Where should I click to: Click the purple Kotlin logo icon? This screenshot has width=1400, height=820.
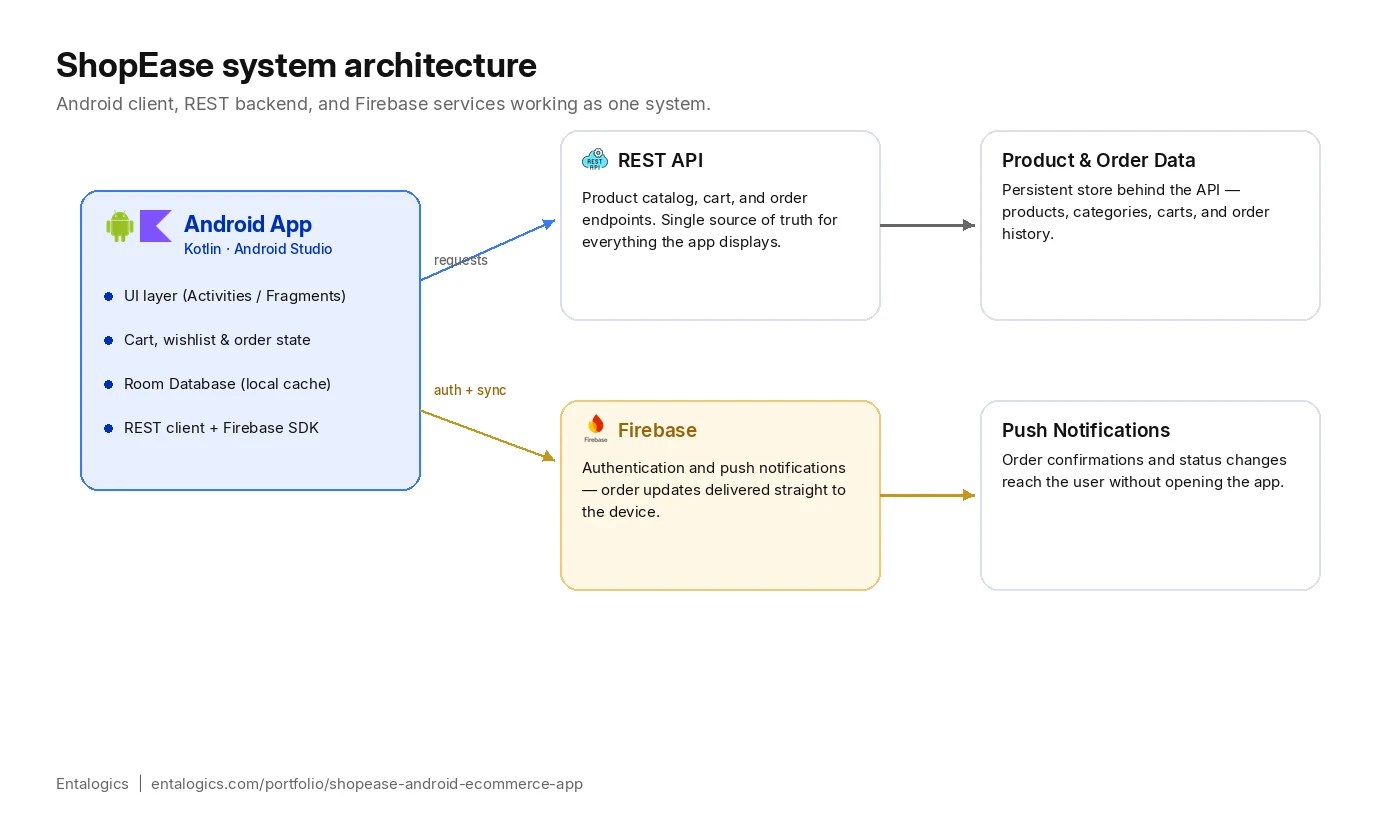pos(156,226)
